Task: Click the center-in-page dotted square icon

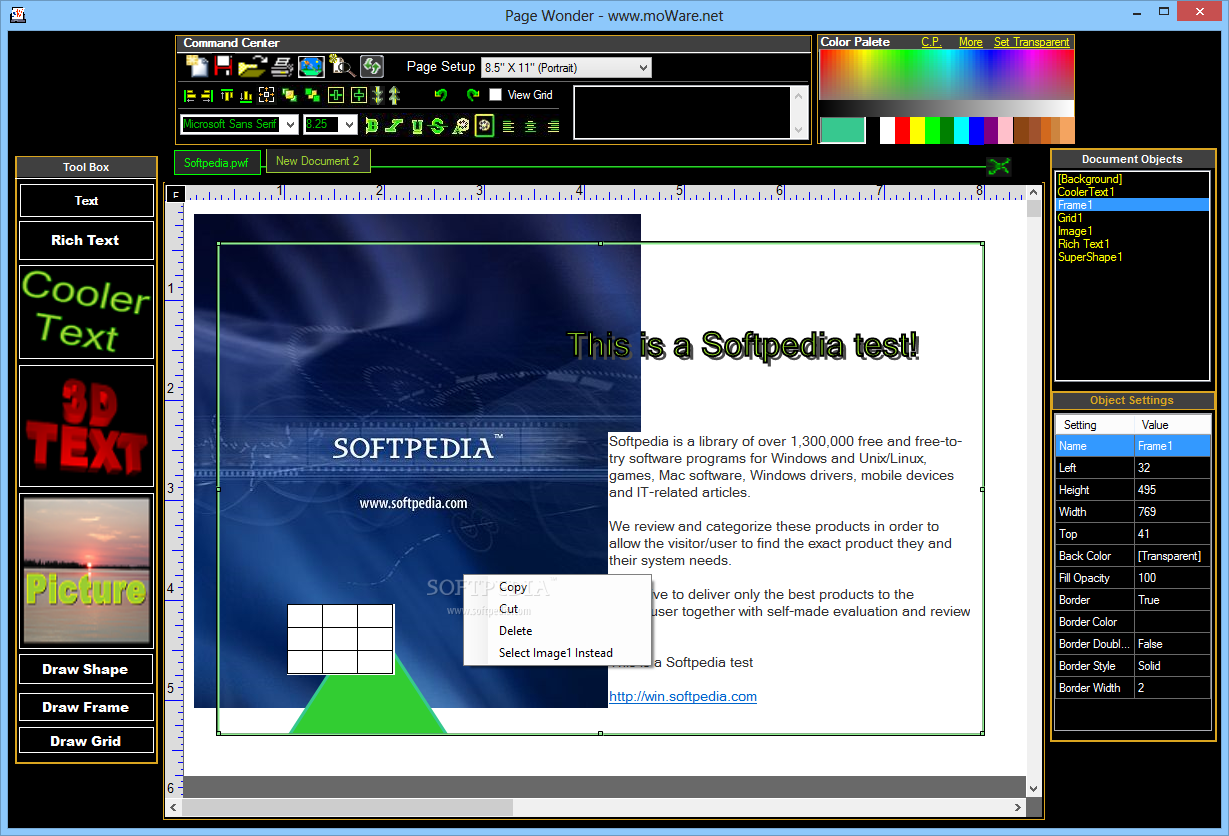Action: pyautogui.click(x=266, y=95)
